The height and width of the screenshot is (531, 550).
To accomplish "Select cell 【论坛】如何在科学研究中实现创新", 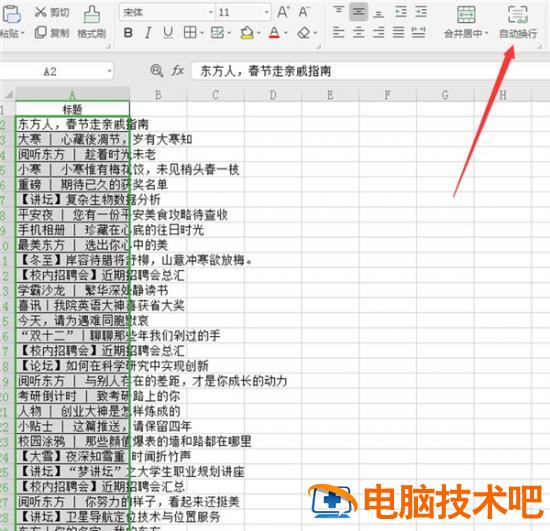I will click(72, 366).
